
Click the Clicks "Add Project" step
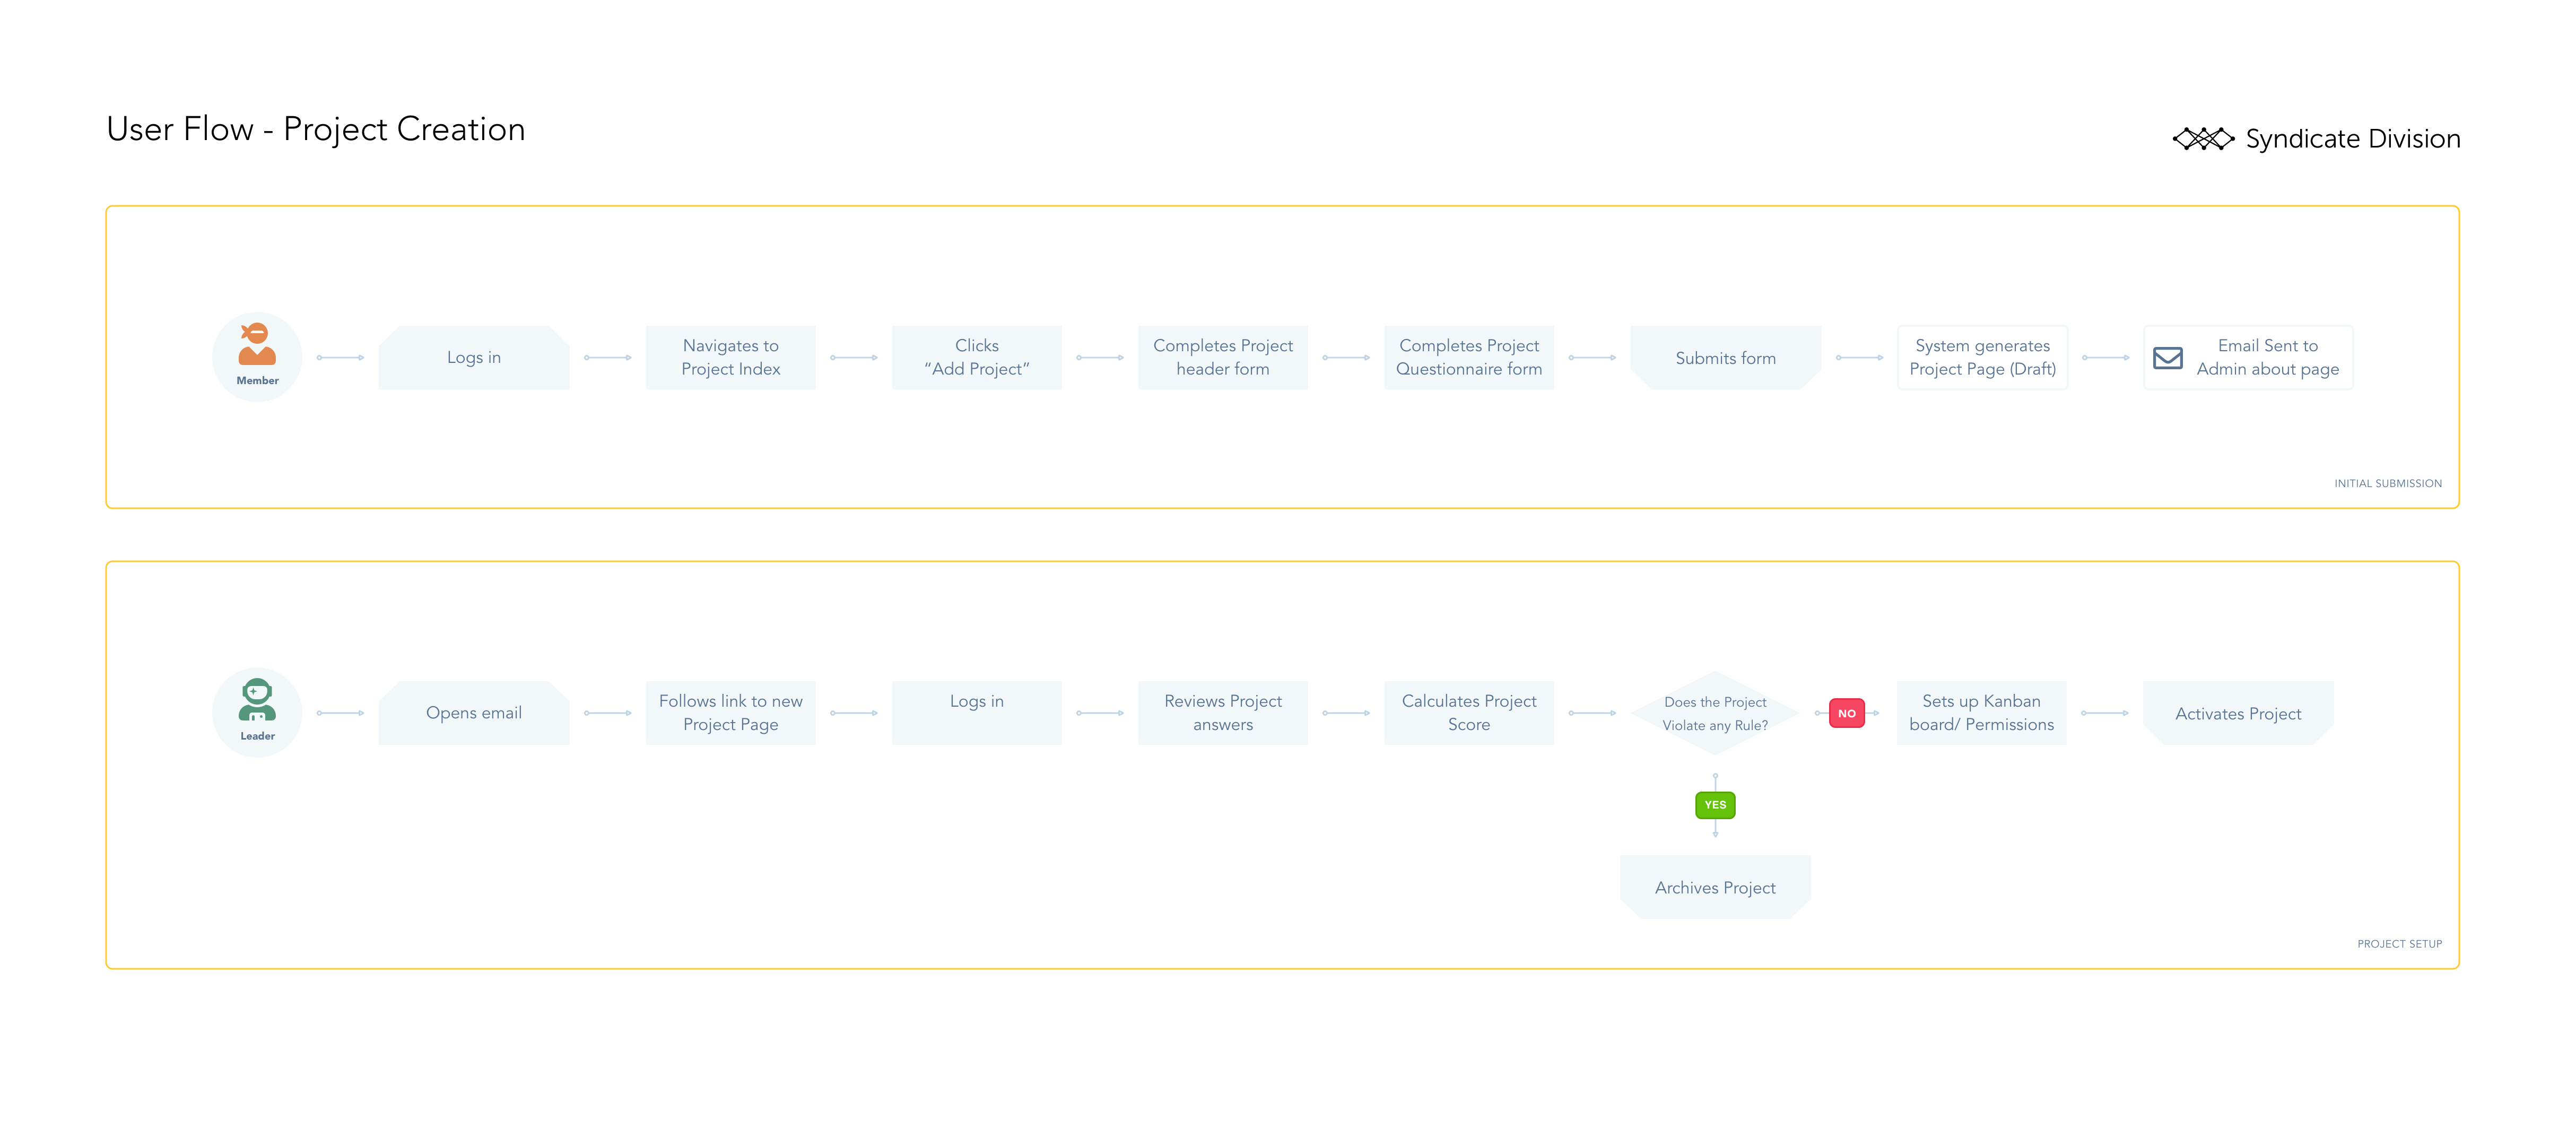(976, 357)
